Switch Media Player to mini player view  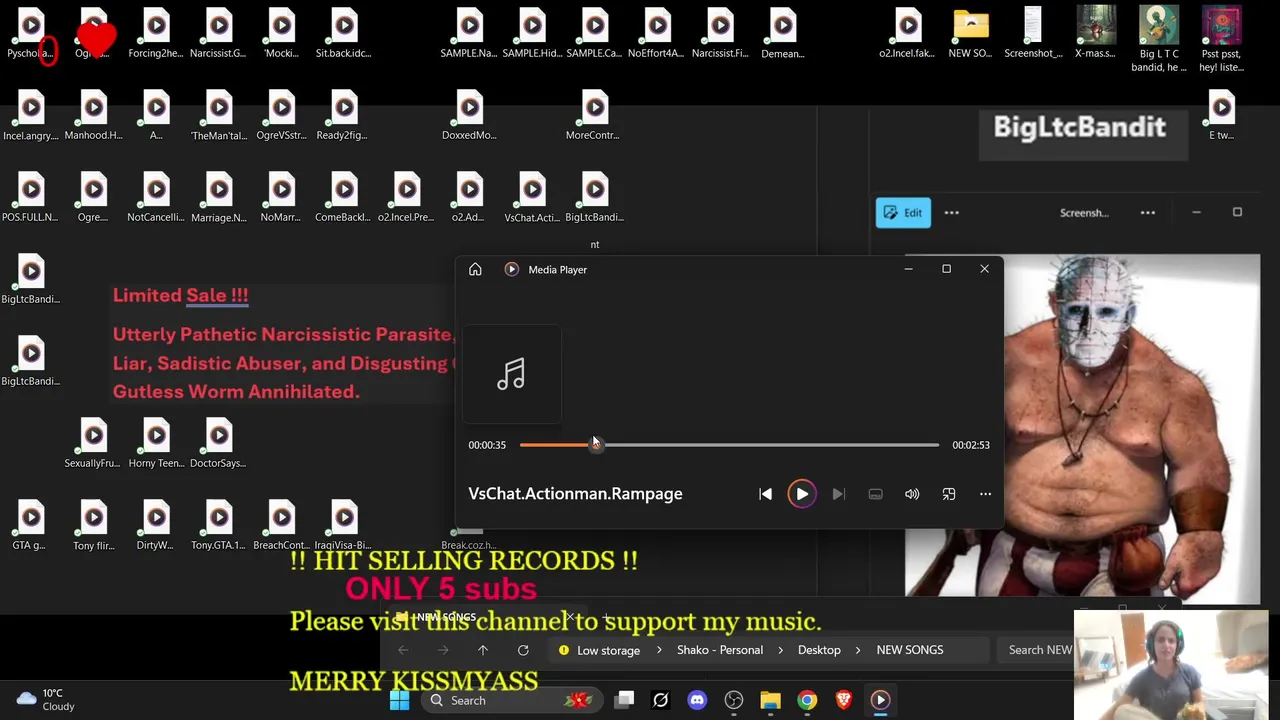click(x=949, y=494)
